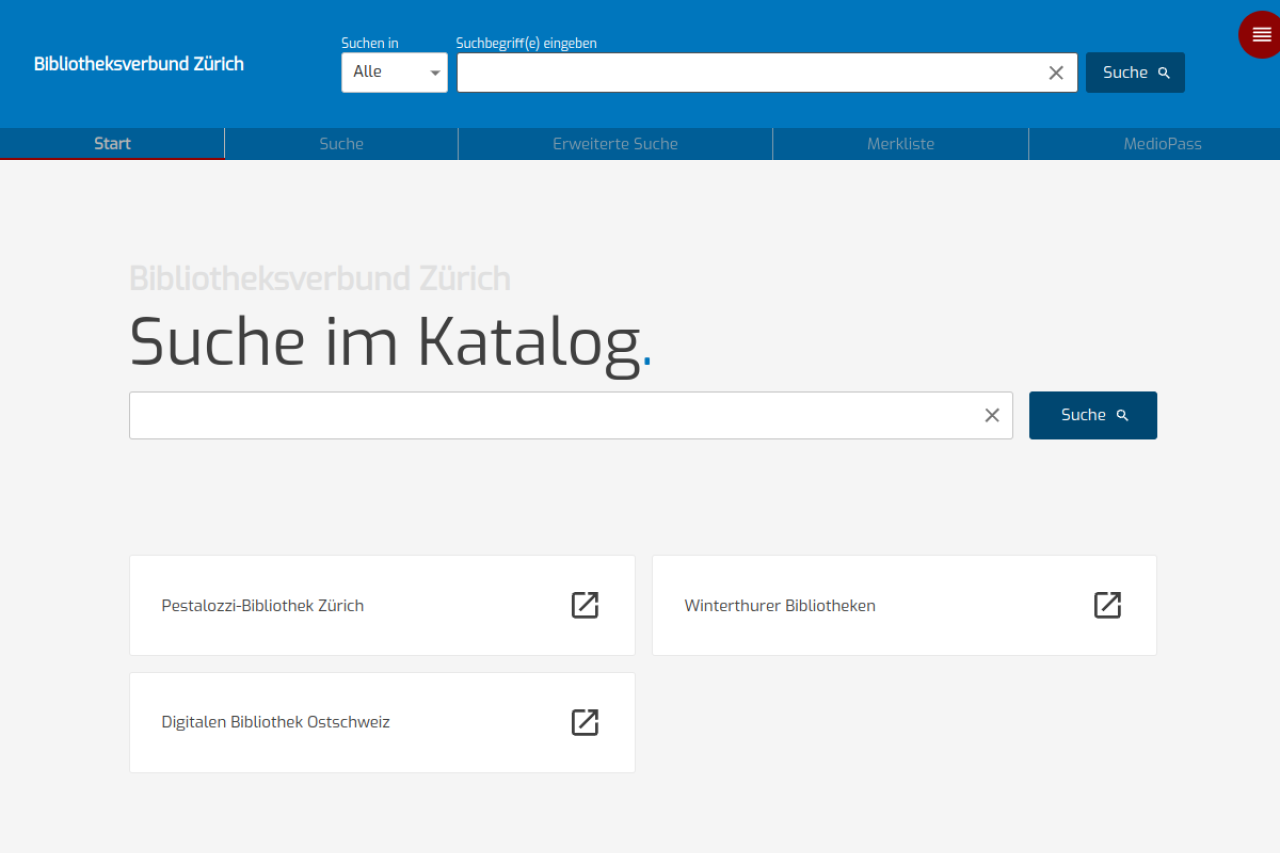Select the MedioPass tab

pyautogui.click(x=1162, y=144)
